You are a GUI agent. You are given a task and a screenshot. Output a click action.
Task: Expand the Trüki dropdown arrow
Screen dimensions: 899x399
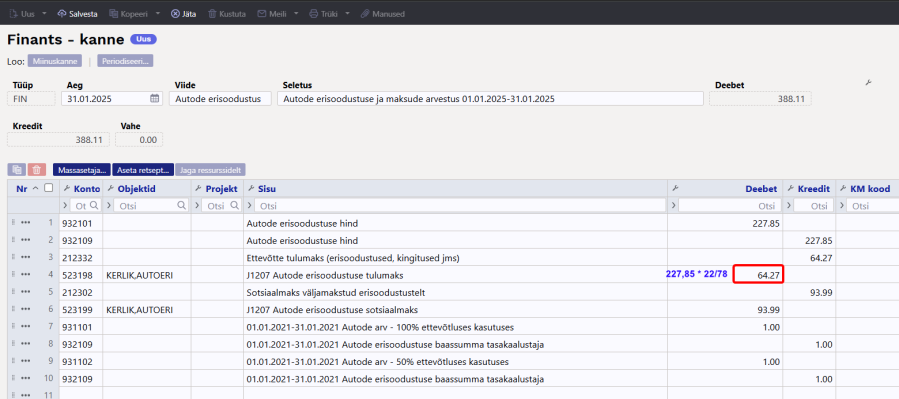[347, 13]
